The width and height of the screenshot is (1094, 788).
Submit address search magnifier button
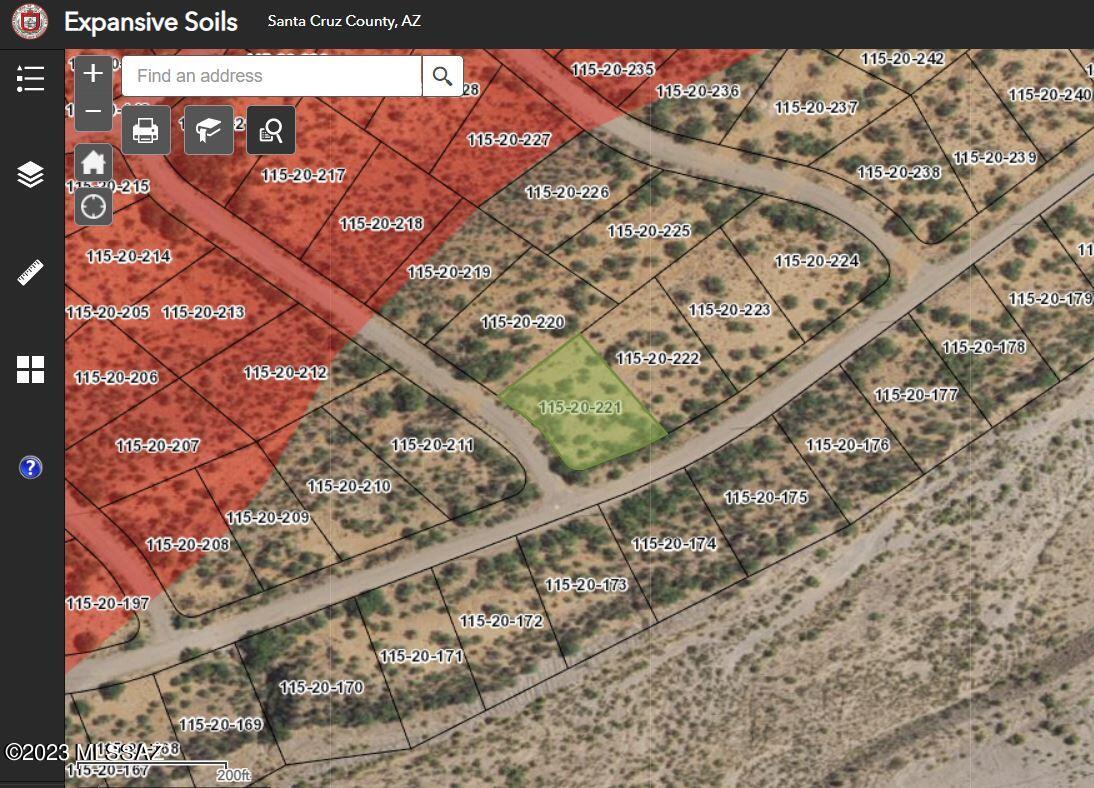point(442,76)
